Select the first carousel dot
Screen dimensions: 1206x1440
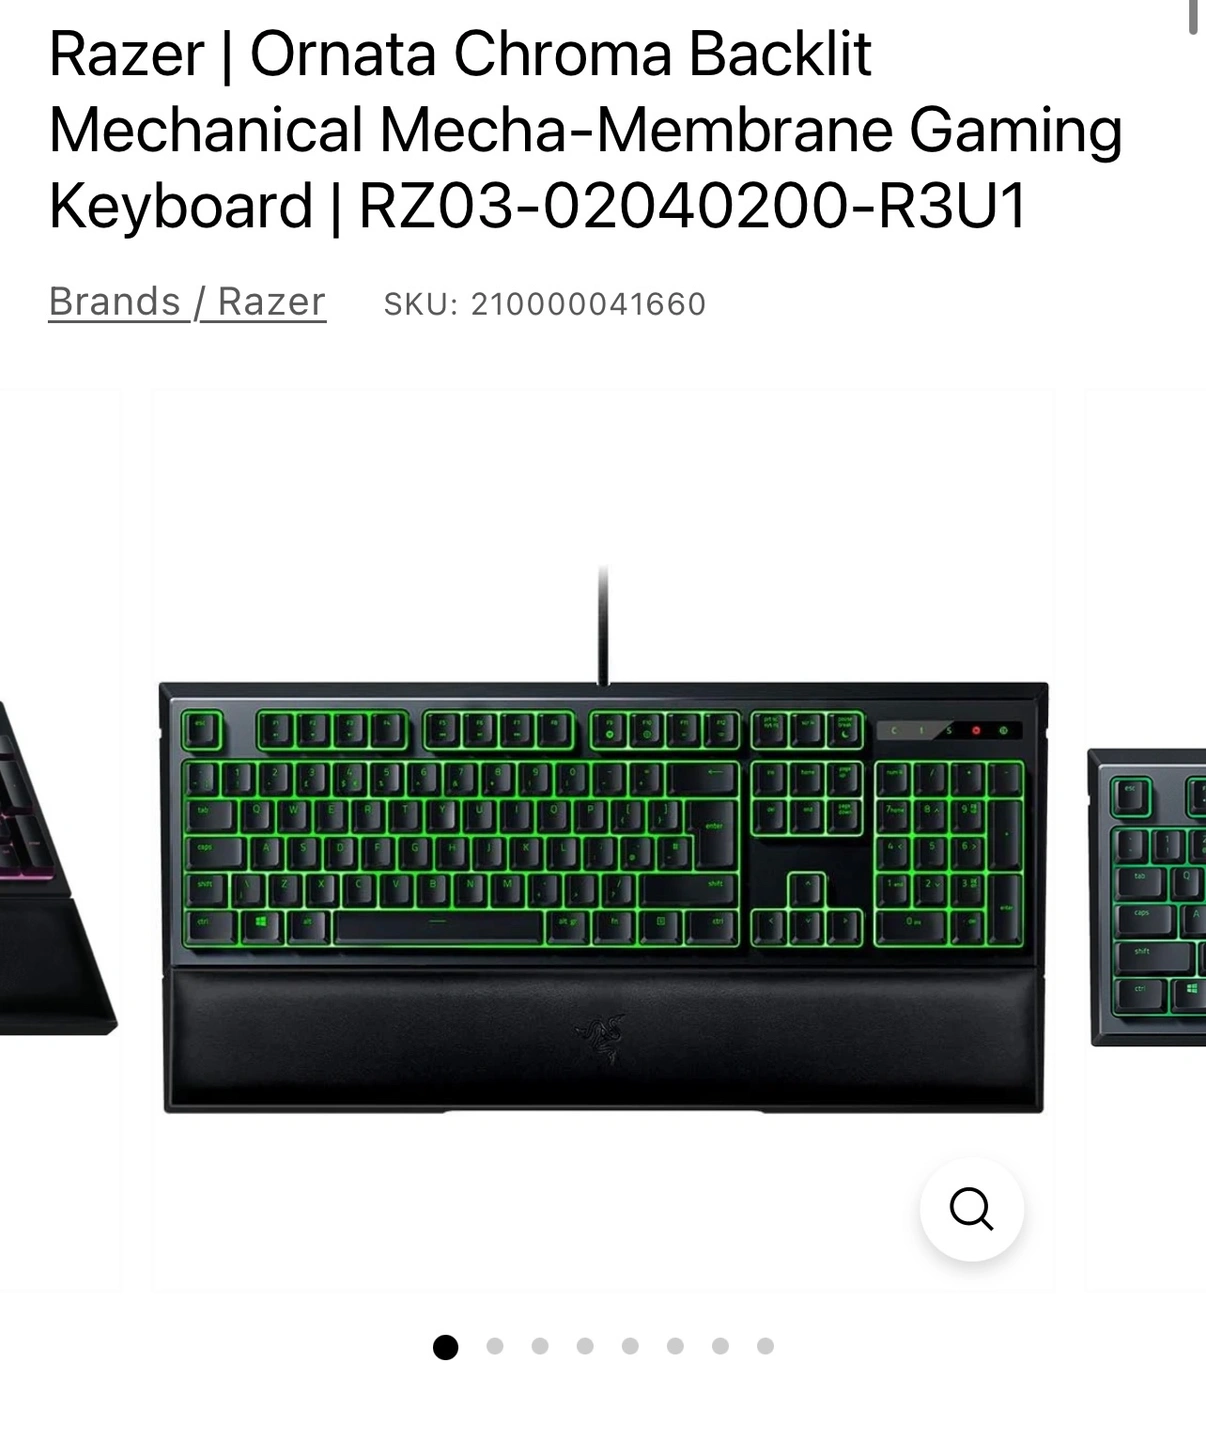coord(445,1347)
